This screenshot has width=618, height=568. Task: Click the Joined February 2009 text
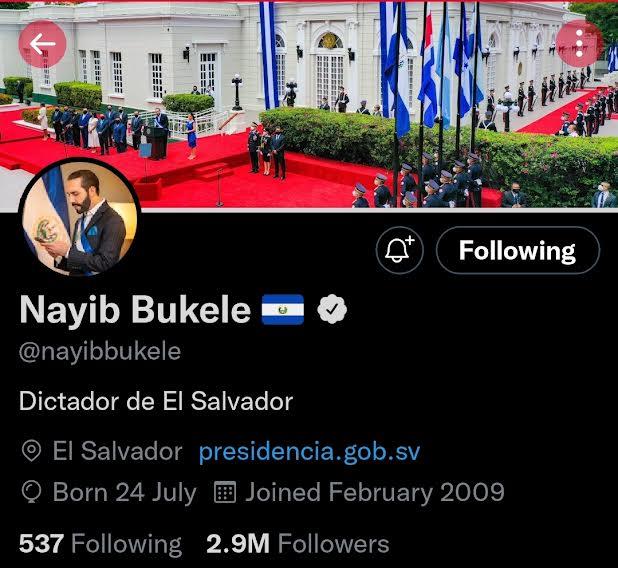[x=375, y=493]
